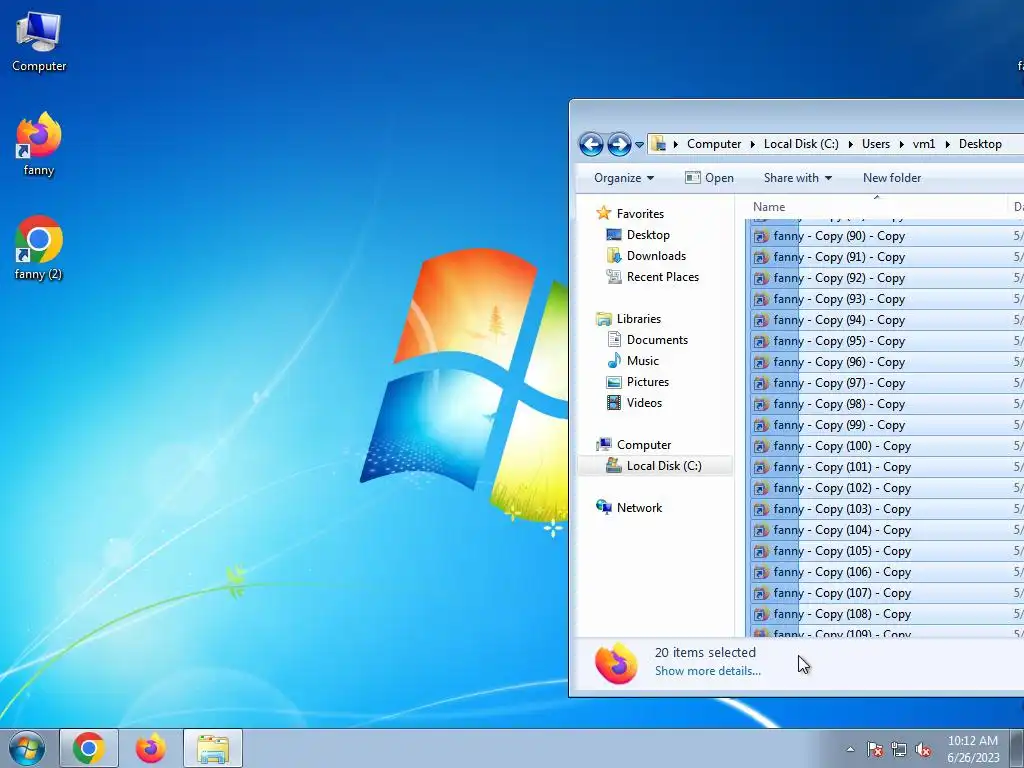1024x768 pixels.
Task: Select file fanny - Copy (99) - Copy
Action: click(887, 424)
